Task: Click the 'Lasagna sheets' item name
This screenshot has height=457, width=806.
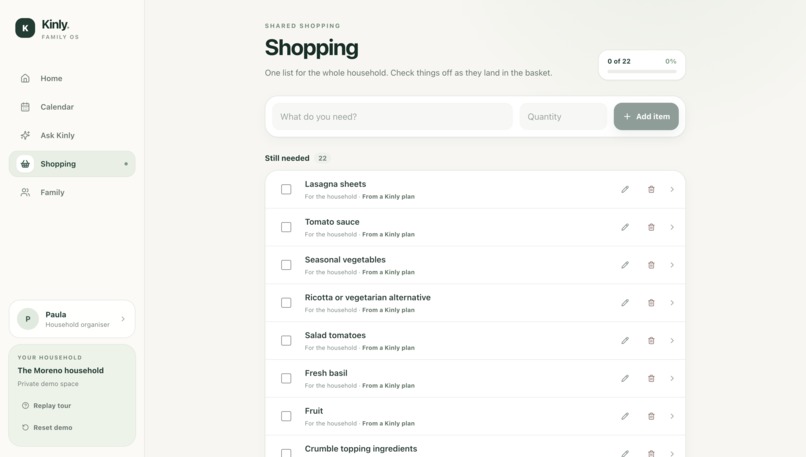Action: pyautogui.click(x=335, y=184)
